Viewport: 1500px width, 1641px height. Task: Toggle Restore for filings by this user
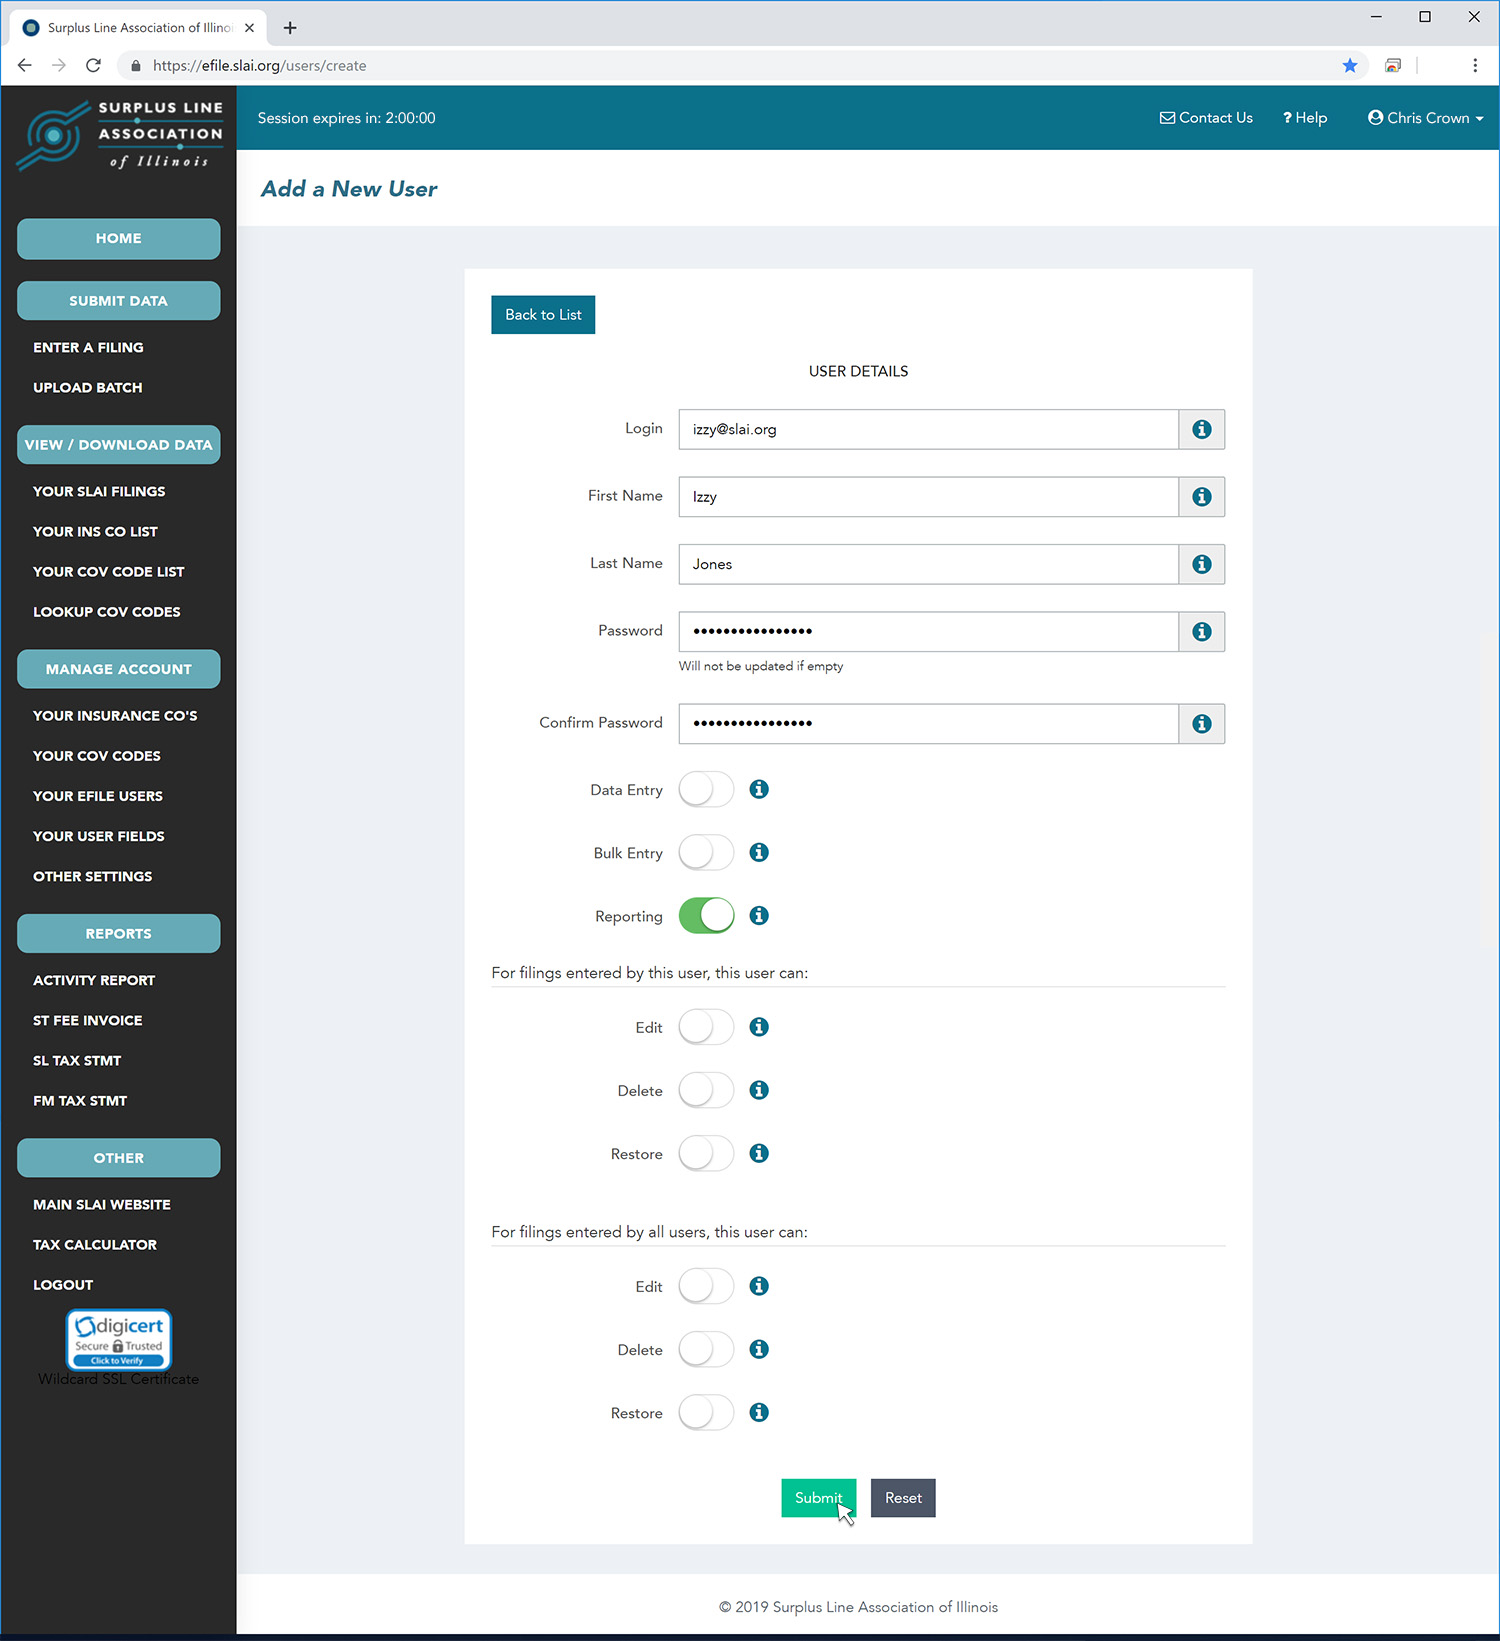pyautogui.click(x=706, y=1153)
